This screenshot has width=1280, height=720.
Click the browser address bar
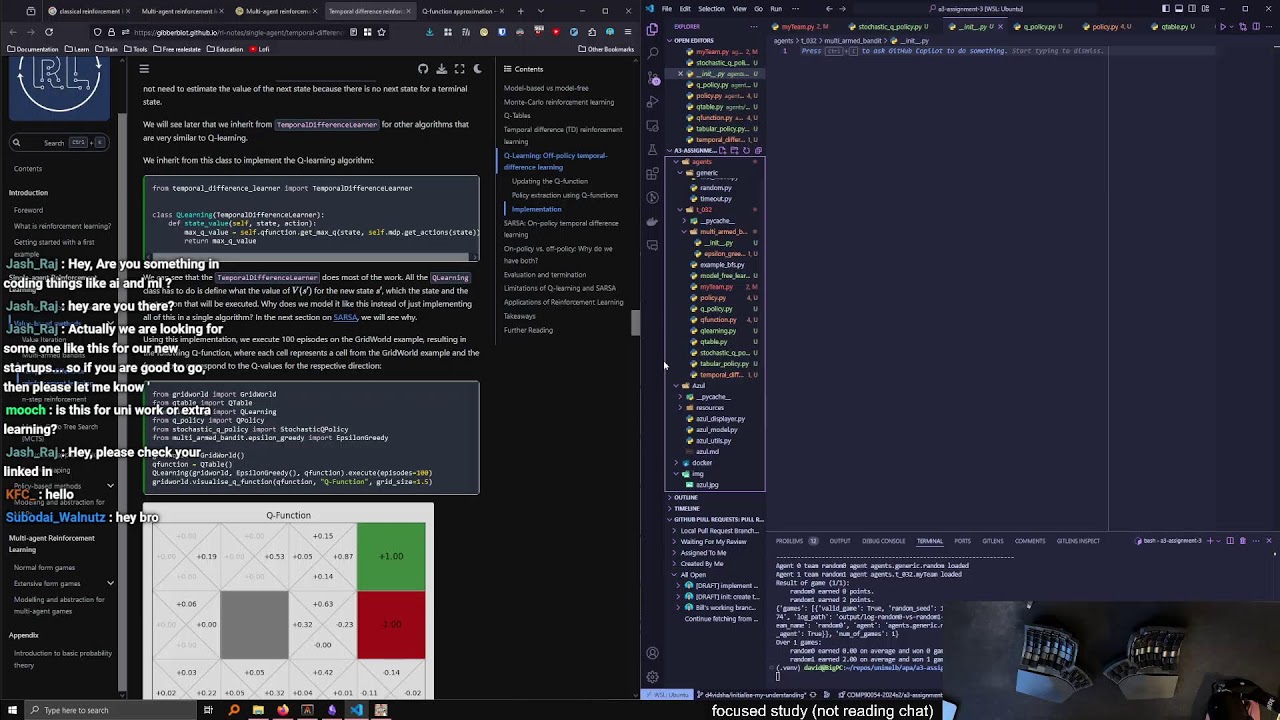click(x=240, y=32)
